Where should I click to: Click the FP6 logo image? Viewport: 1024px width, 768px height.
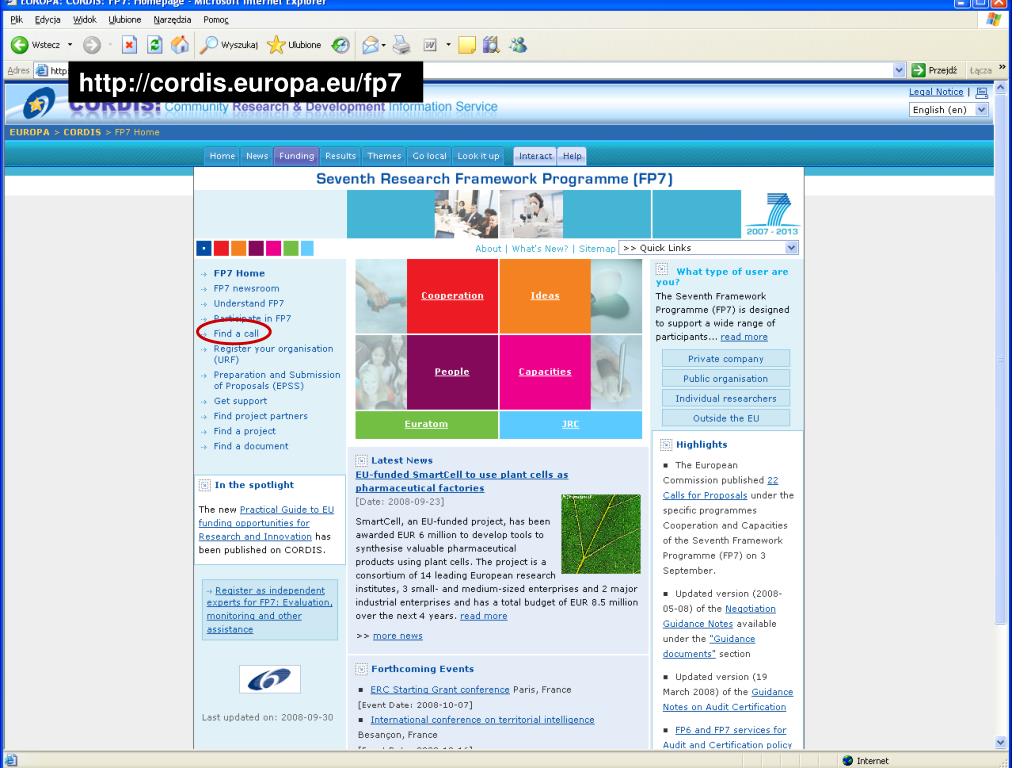click(x=270, y=679)
